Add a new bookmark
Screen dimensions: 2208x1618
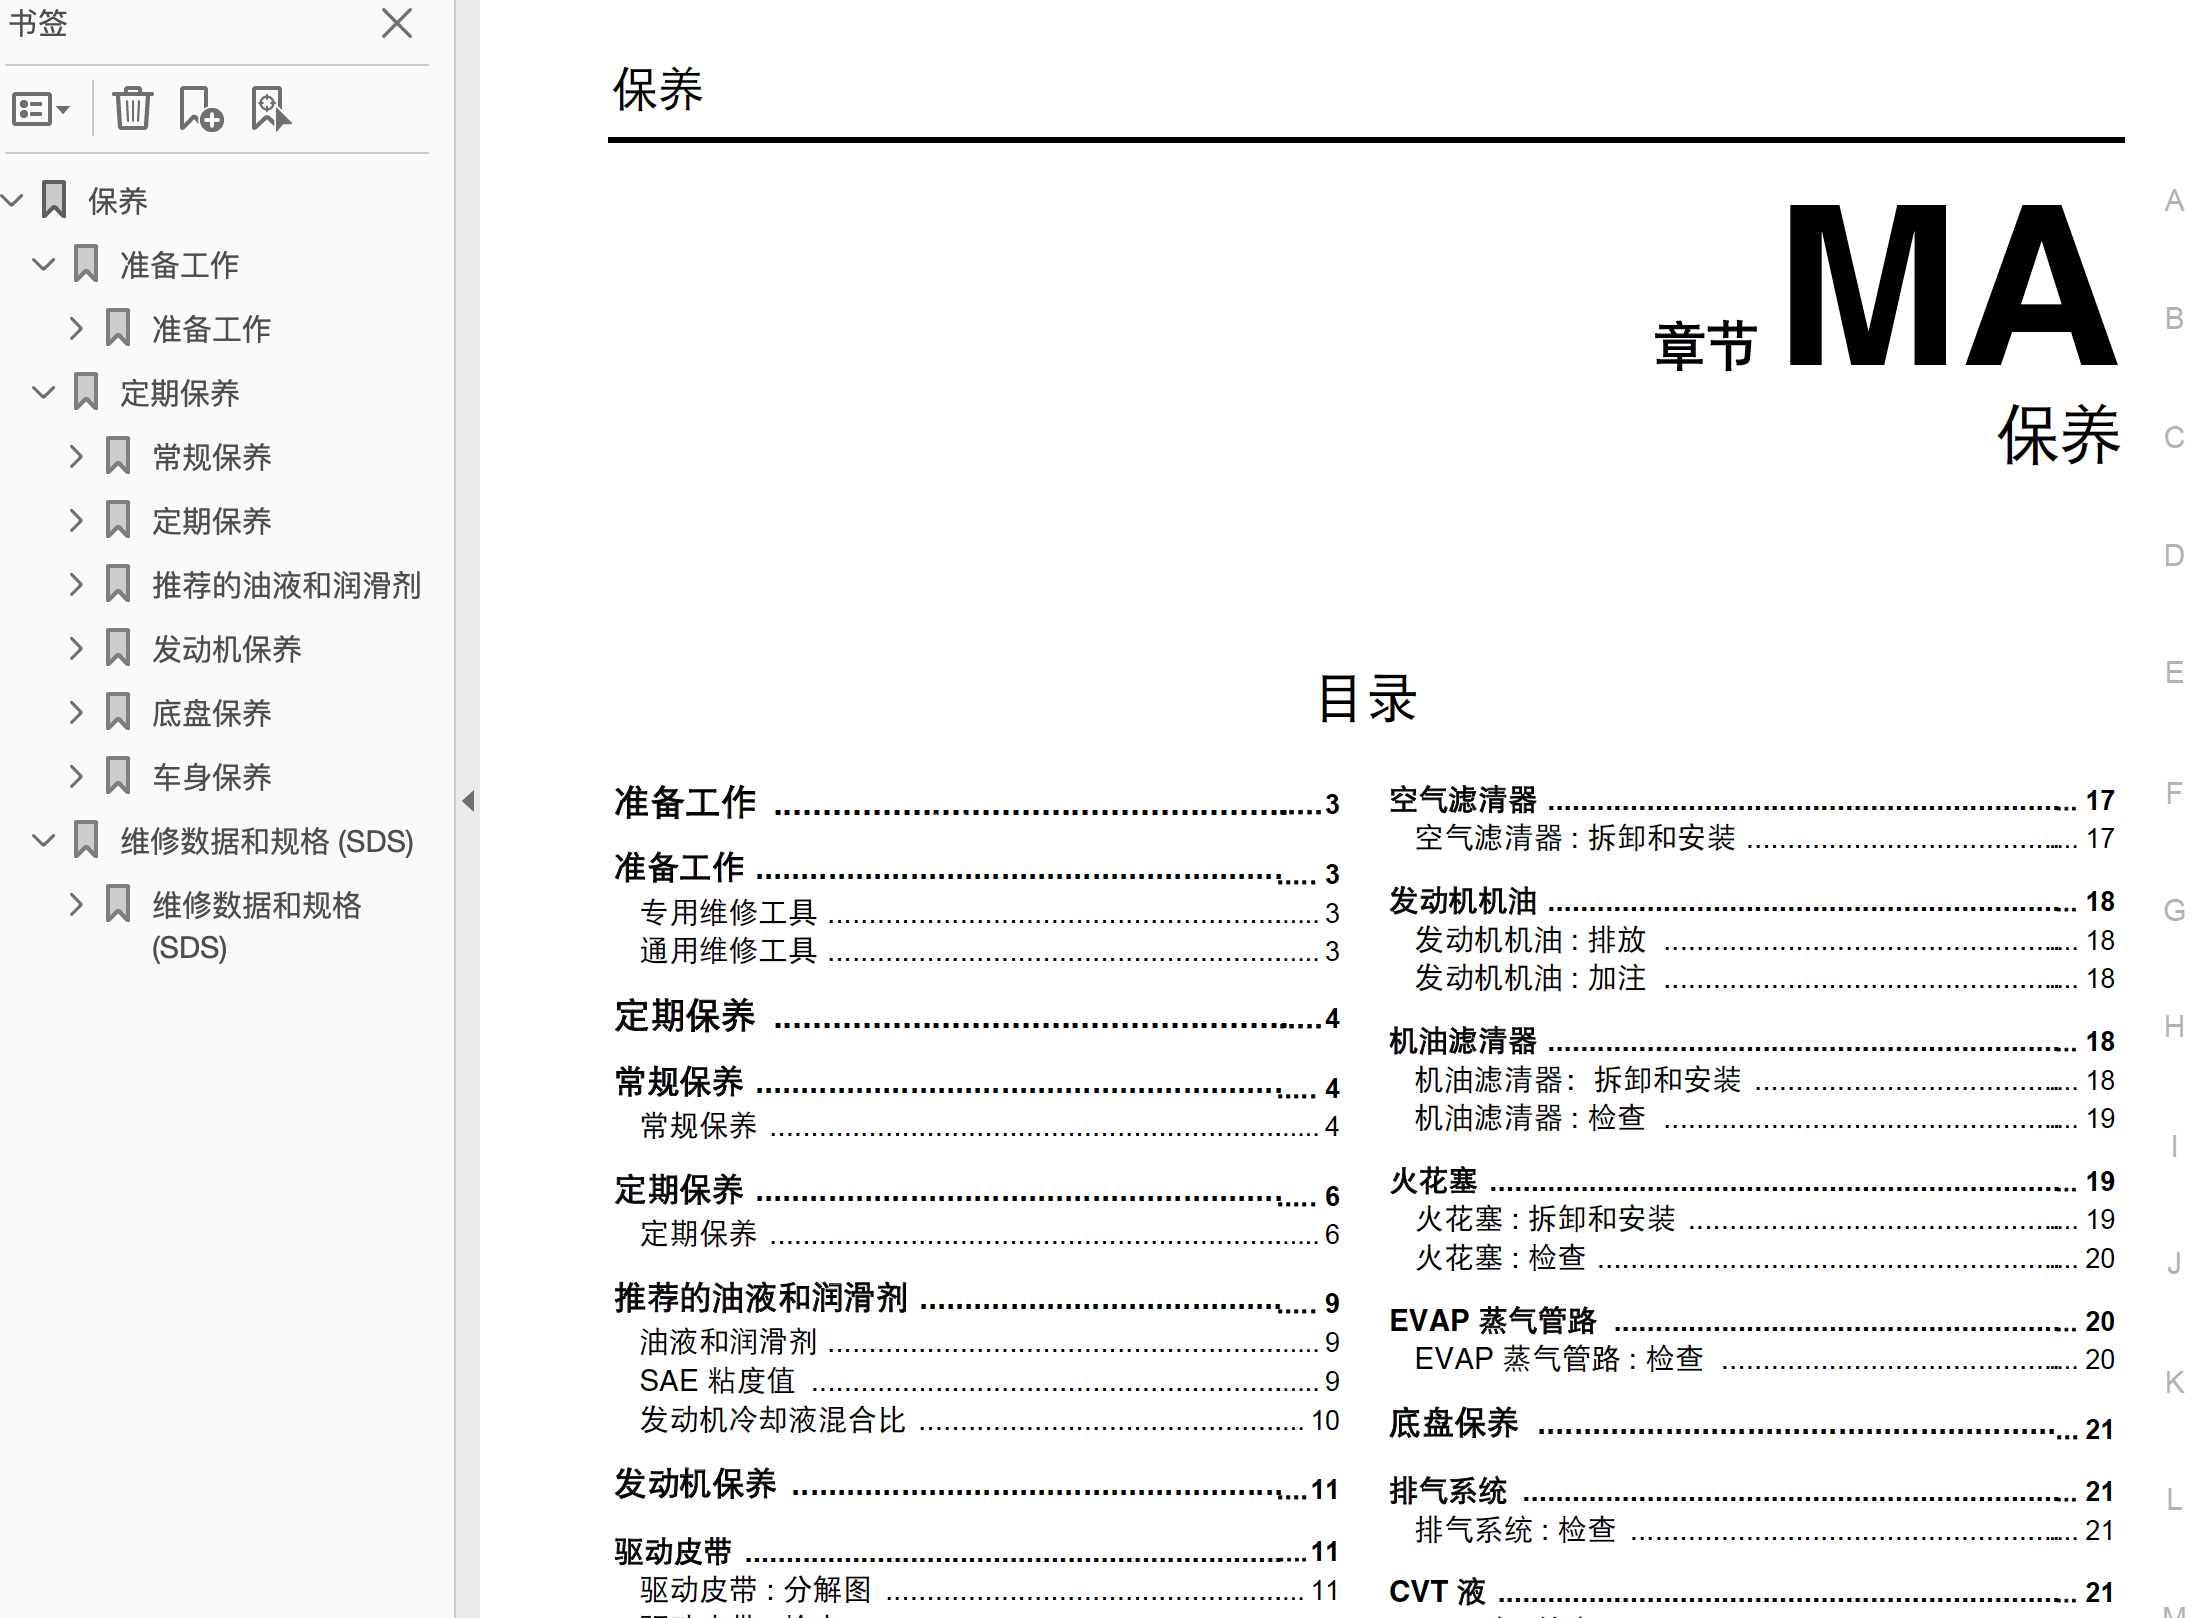pos(200,108)
